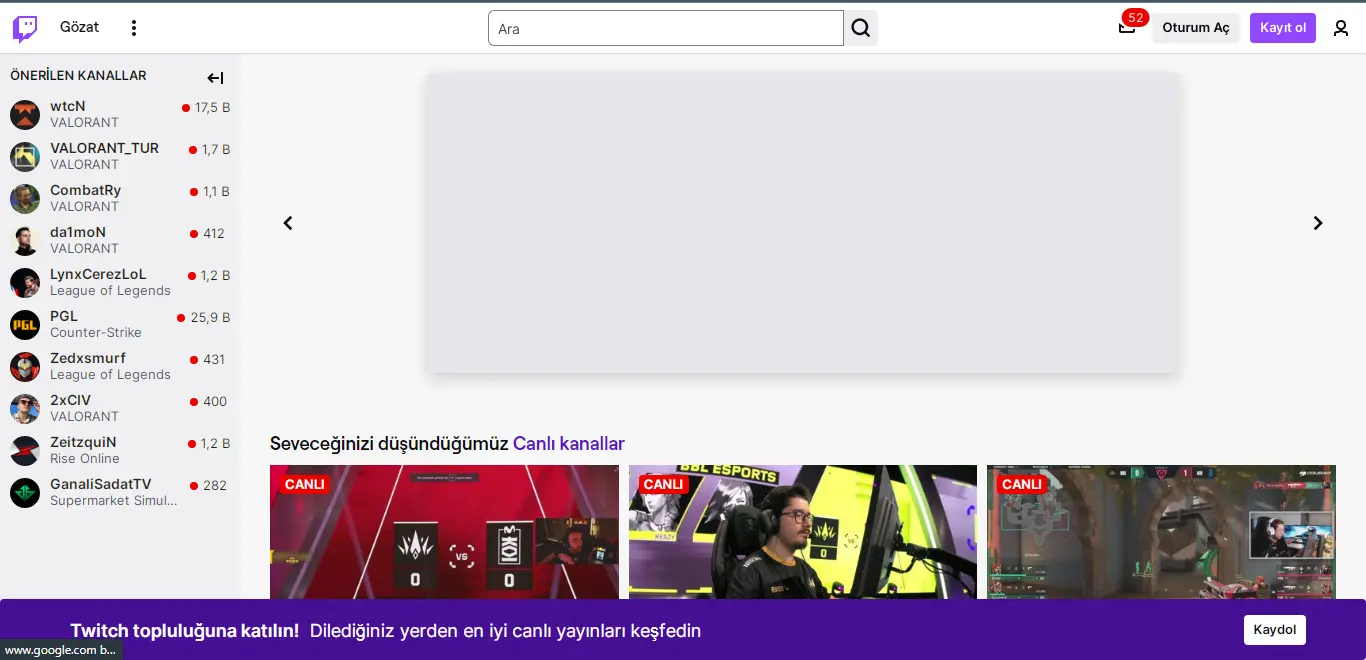This screenshot has width=1366, height=660.
Task: Open ZeitzquiN channel avatar
Action: (25, 451)
